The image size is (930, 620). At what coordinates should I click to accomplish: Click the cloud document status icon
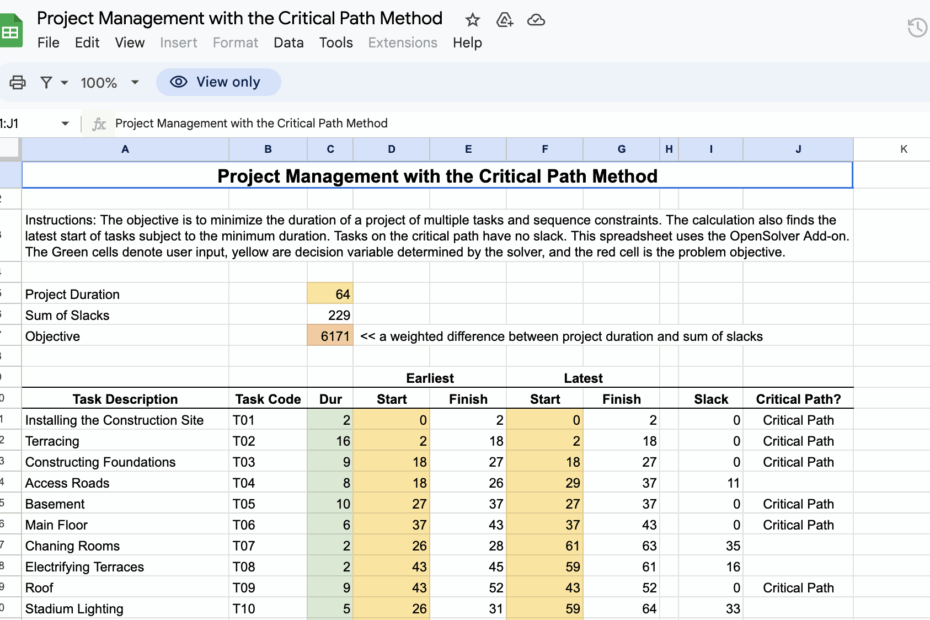(536, 18)
